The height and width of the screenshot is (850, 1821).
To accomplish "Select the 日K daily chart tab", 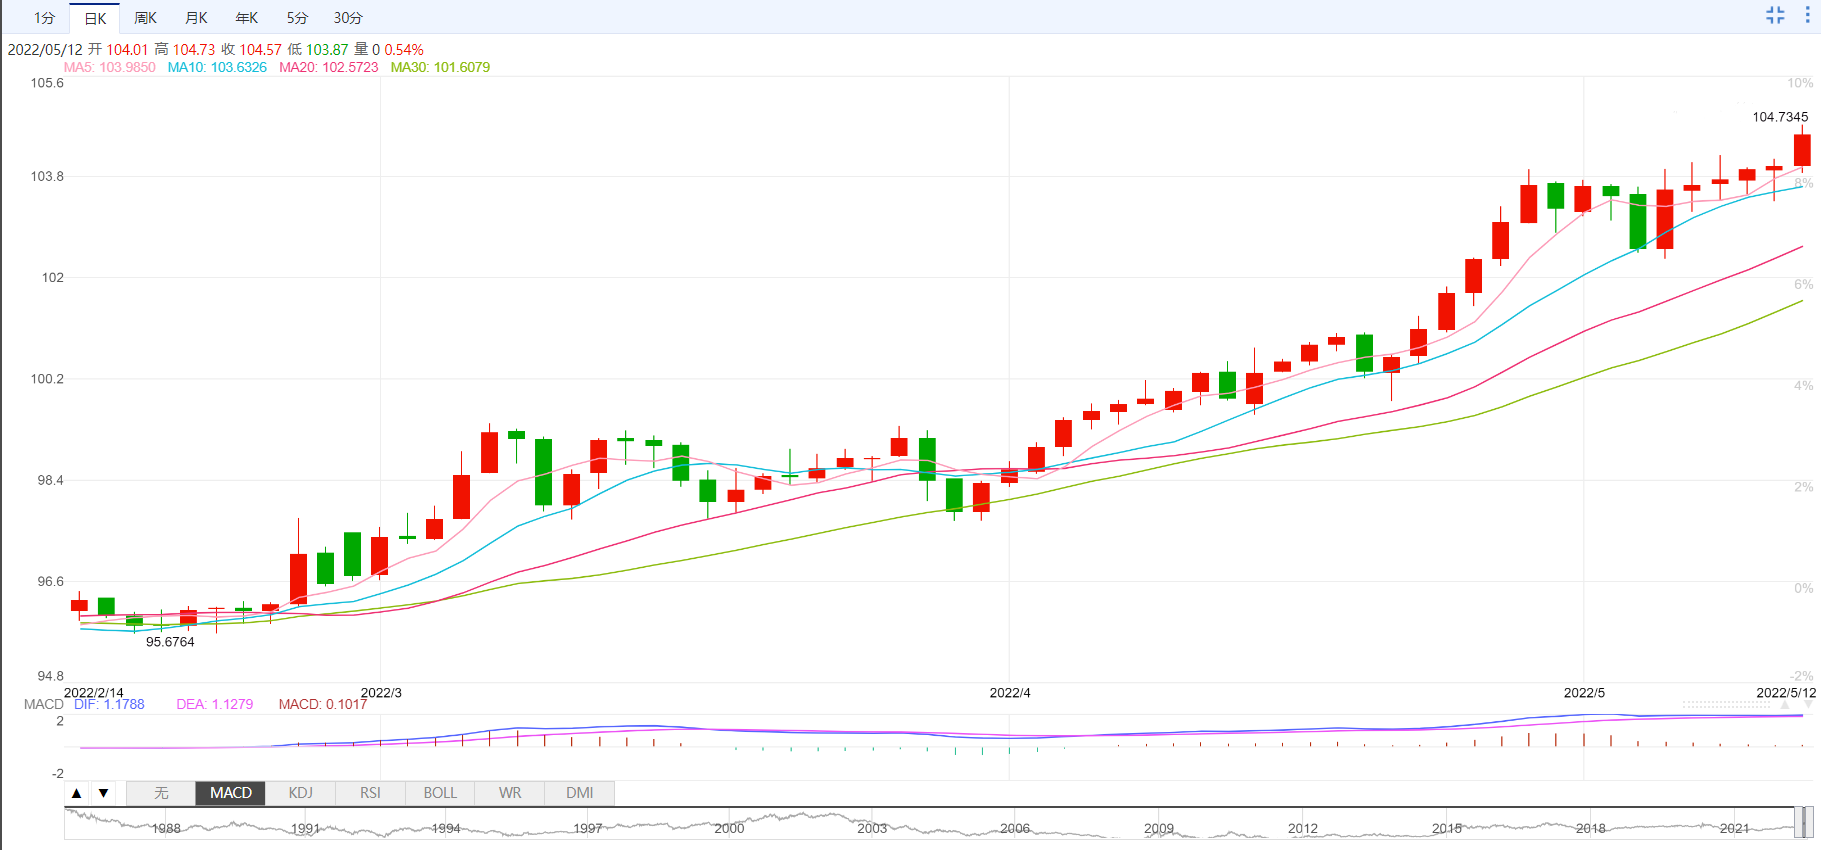I will coord(95,18).
